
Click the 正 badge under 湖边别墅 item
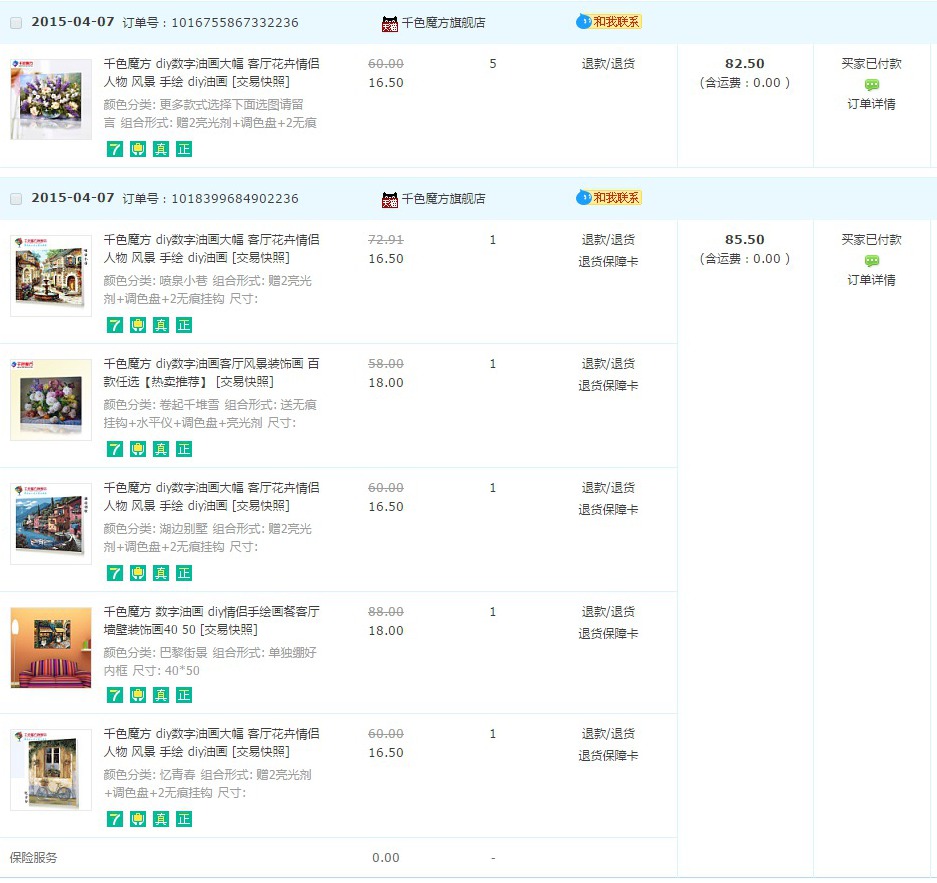(184, 573)
